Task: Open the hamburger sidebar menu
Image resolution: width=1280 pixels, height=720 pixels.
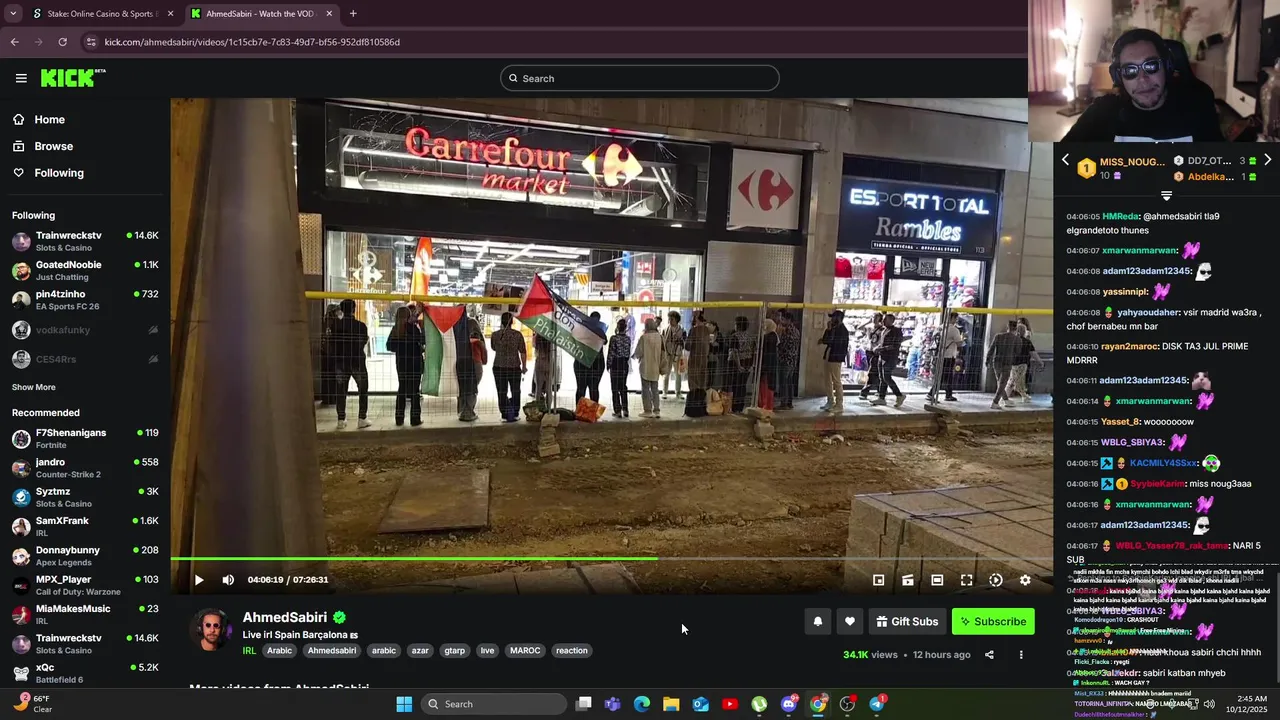Action: (x=21, y=78)
